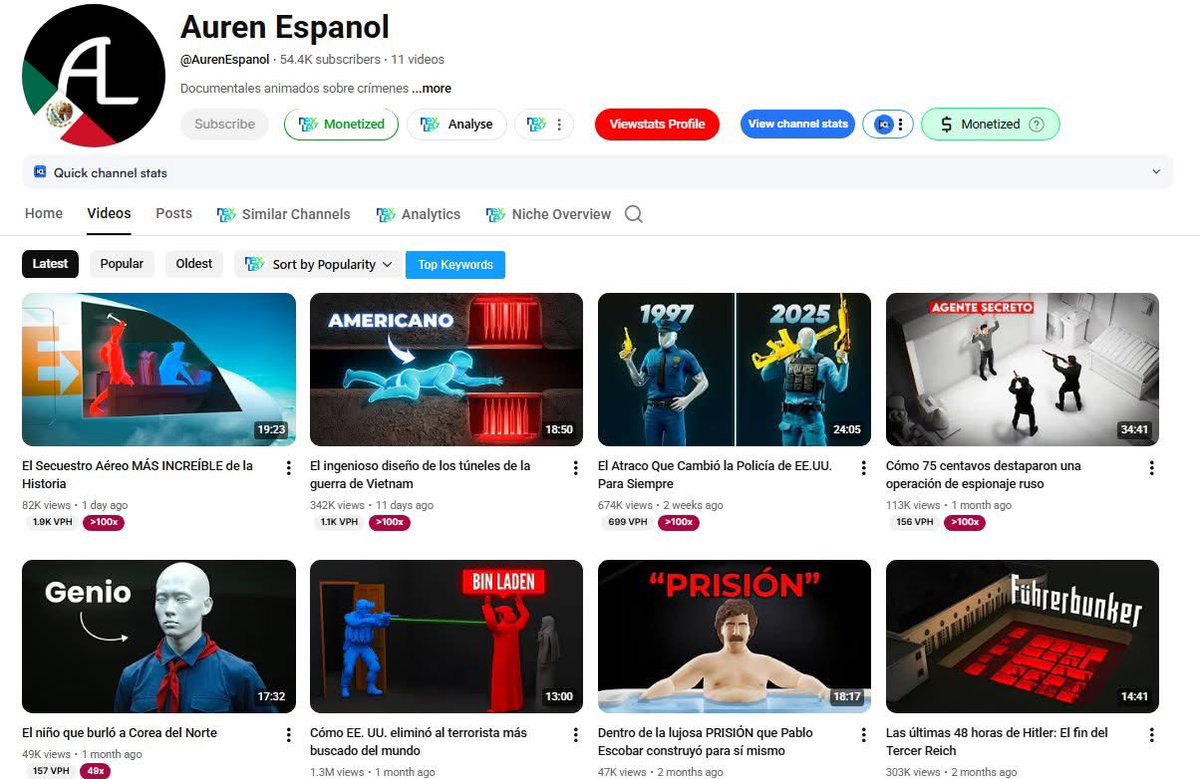Click 1.1K VPH badge under Vietnam video
1200x779 pixels.
click(339, 522)
